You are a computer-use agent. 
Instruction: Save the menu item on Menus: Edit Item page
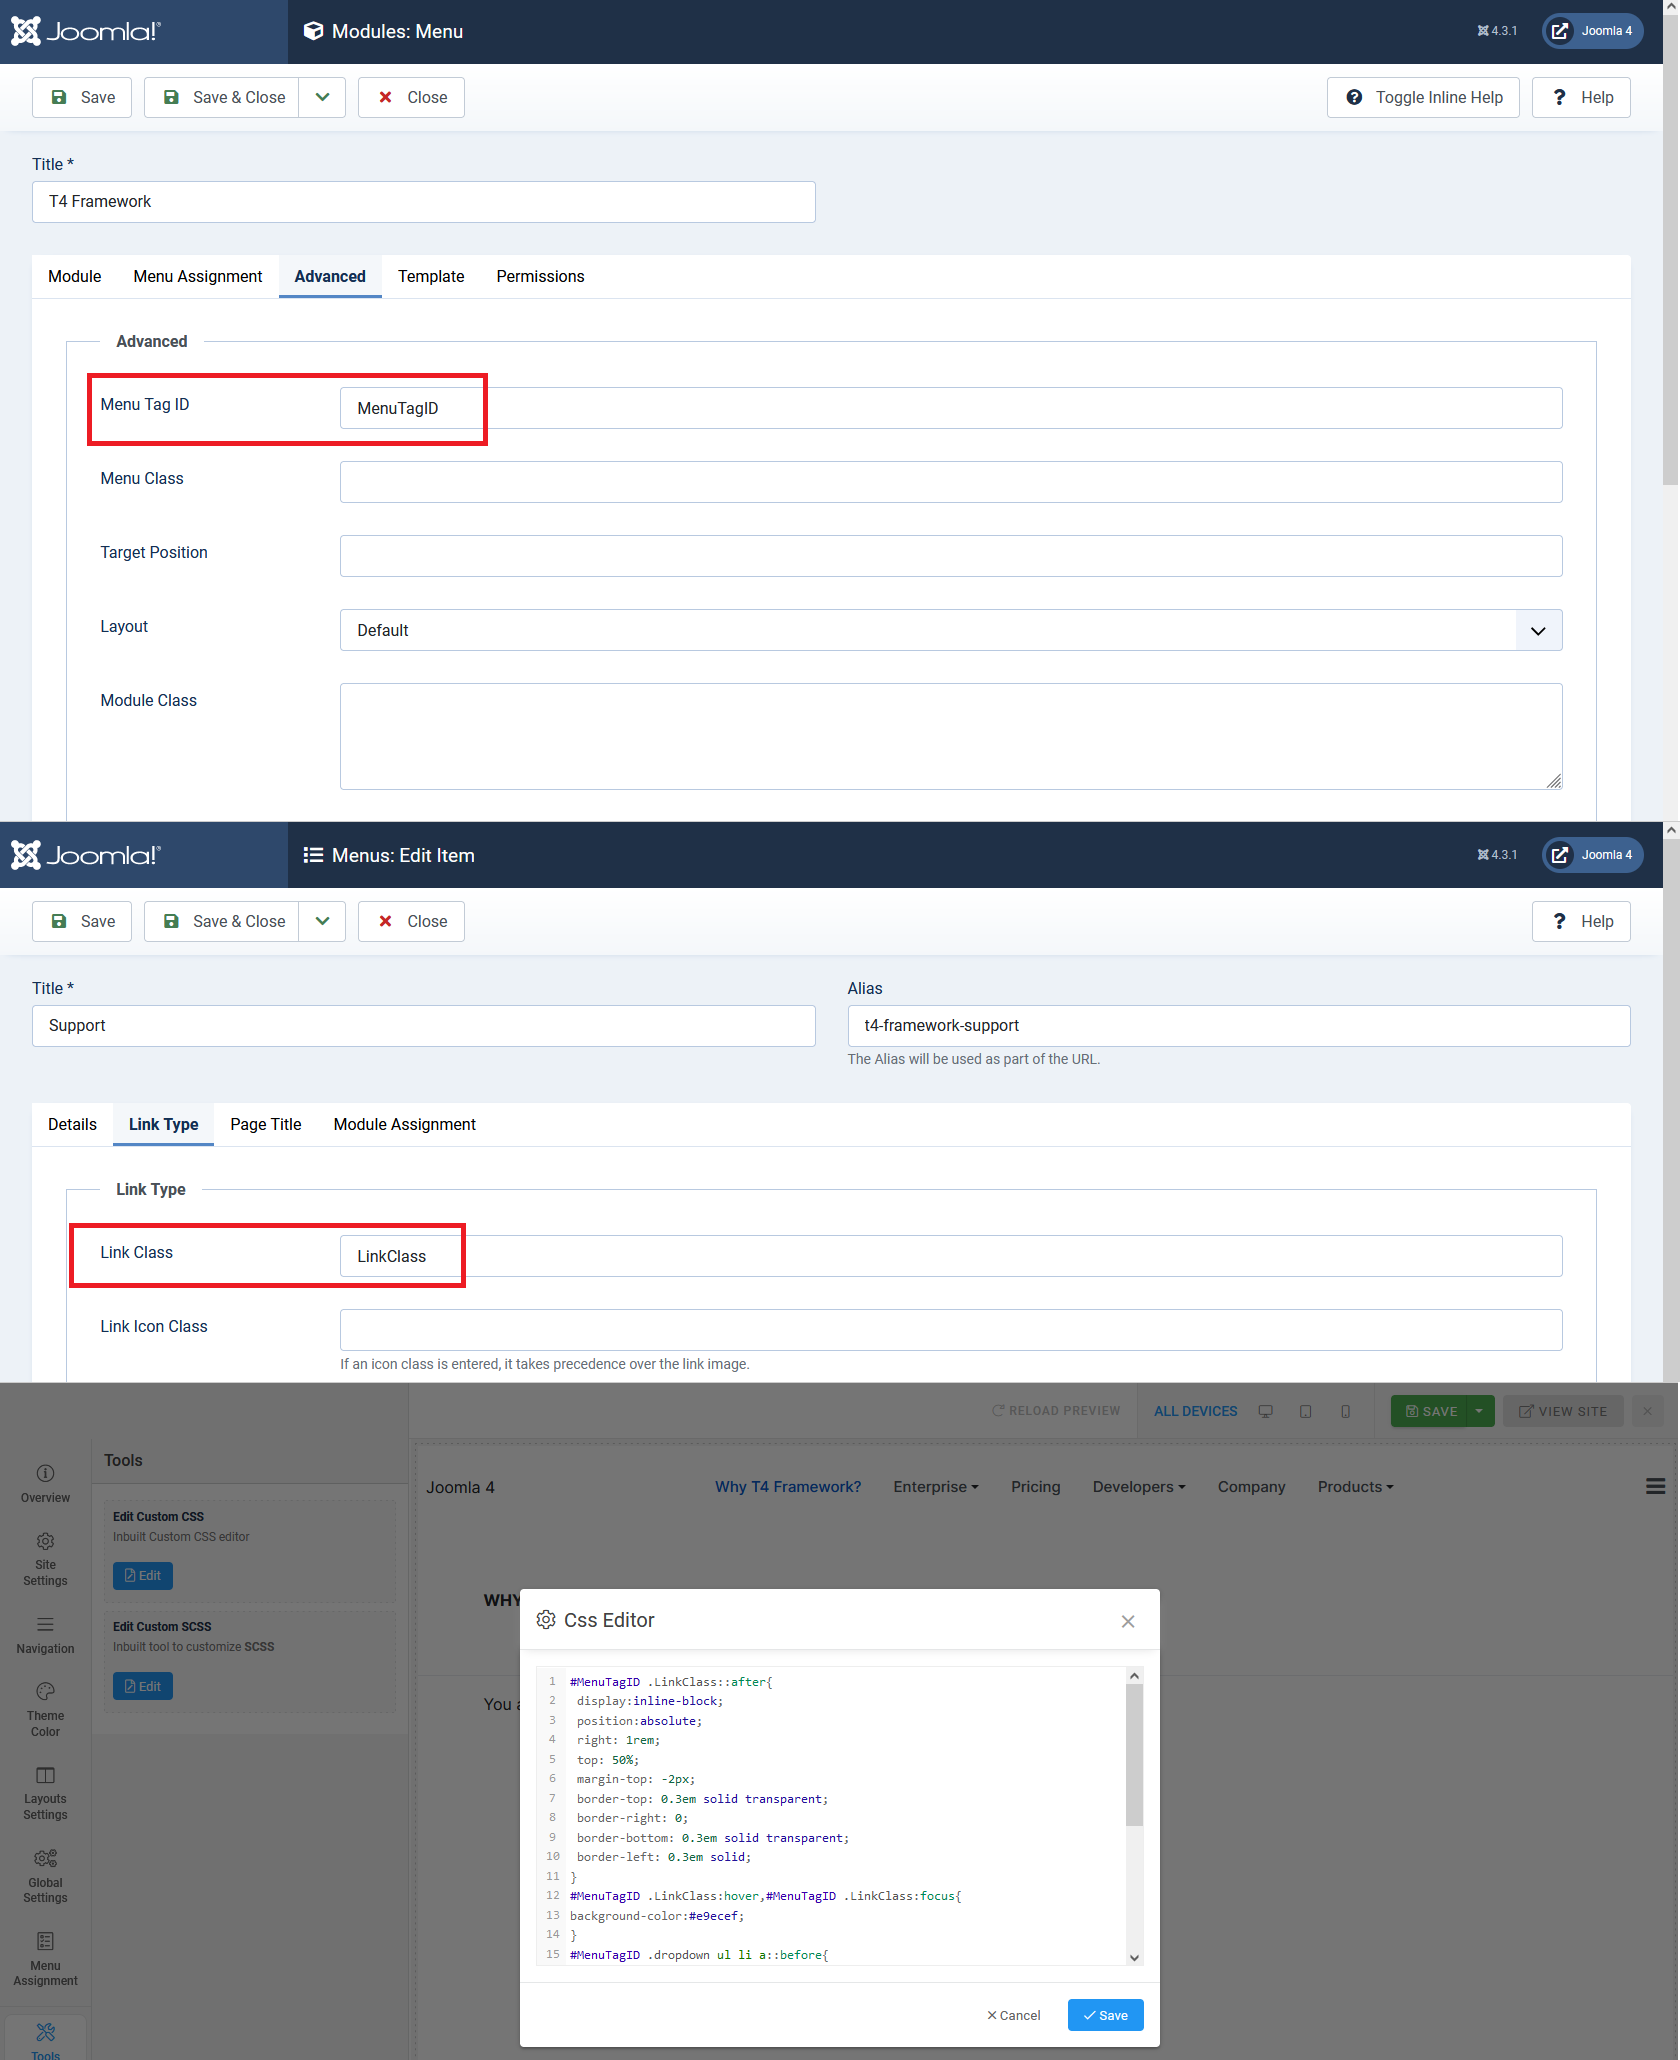pyautogui.click(x=82, y=921)
